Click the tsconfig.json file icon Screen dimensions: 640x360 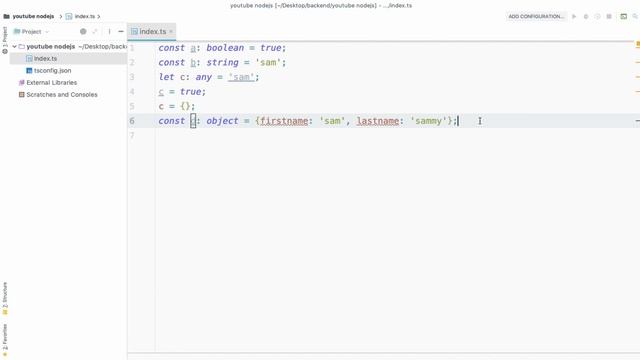[29, 71]
